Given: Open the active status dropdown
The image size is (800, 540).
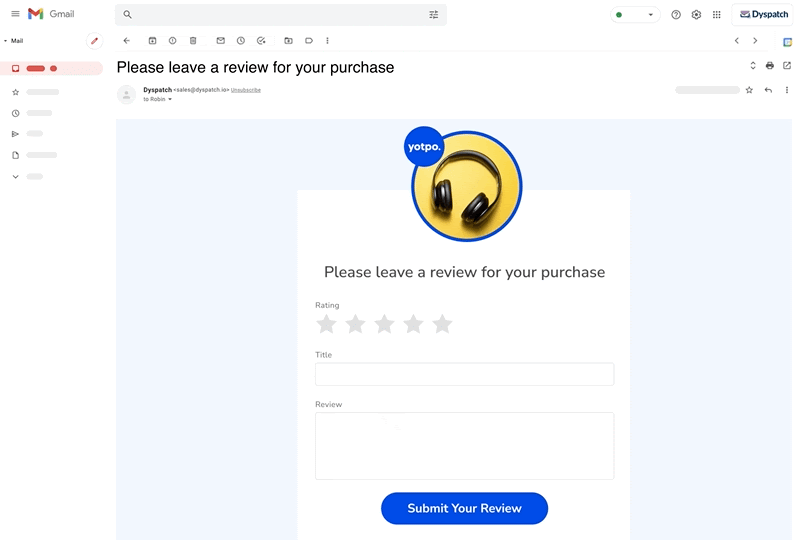Looking at the screenshot, I should pos(636,15).
